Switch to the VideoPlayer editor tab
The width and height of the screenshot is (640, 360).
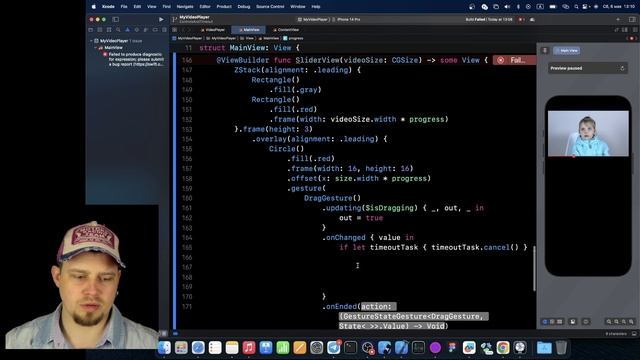[x=213, y=30]
